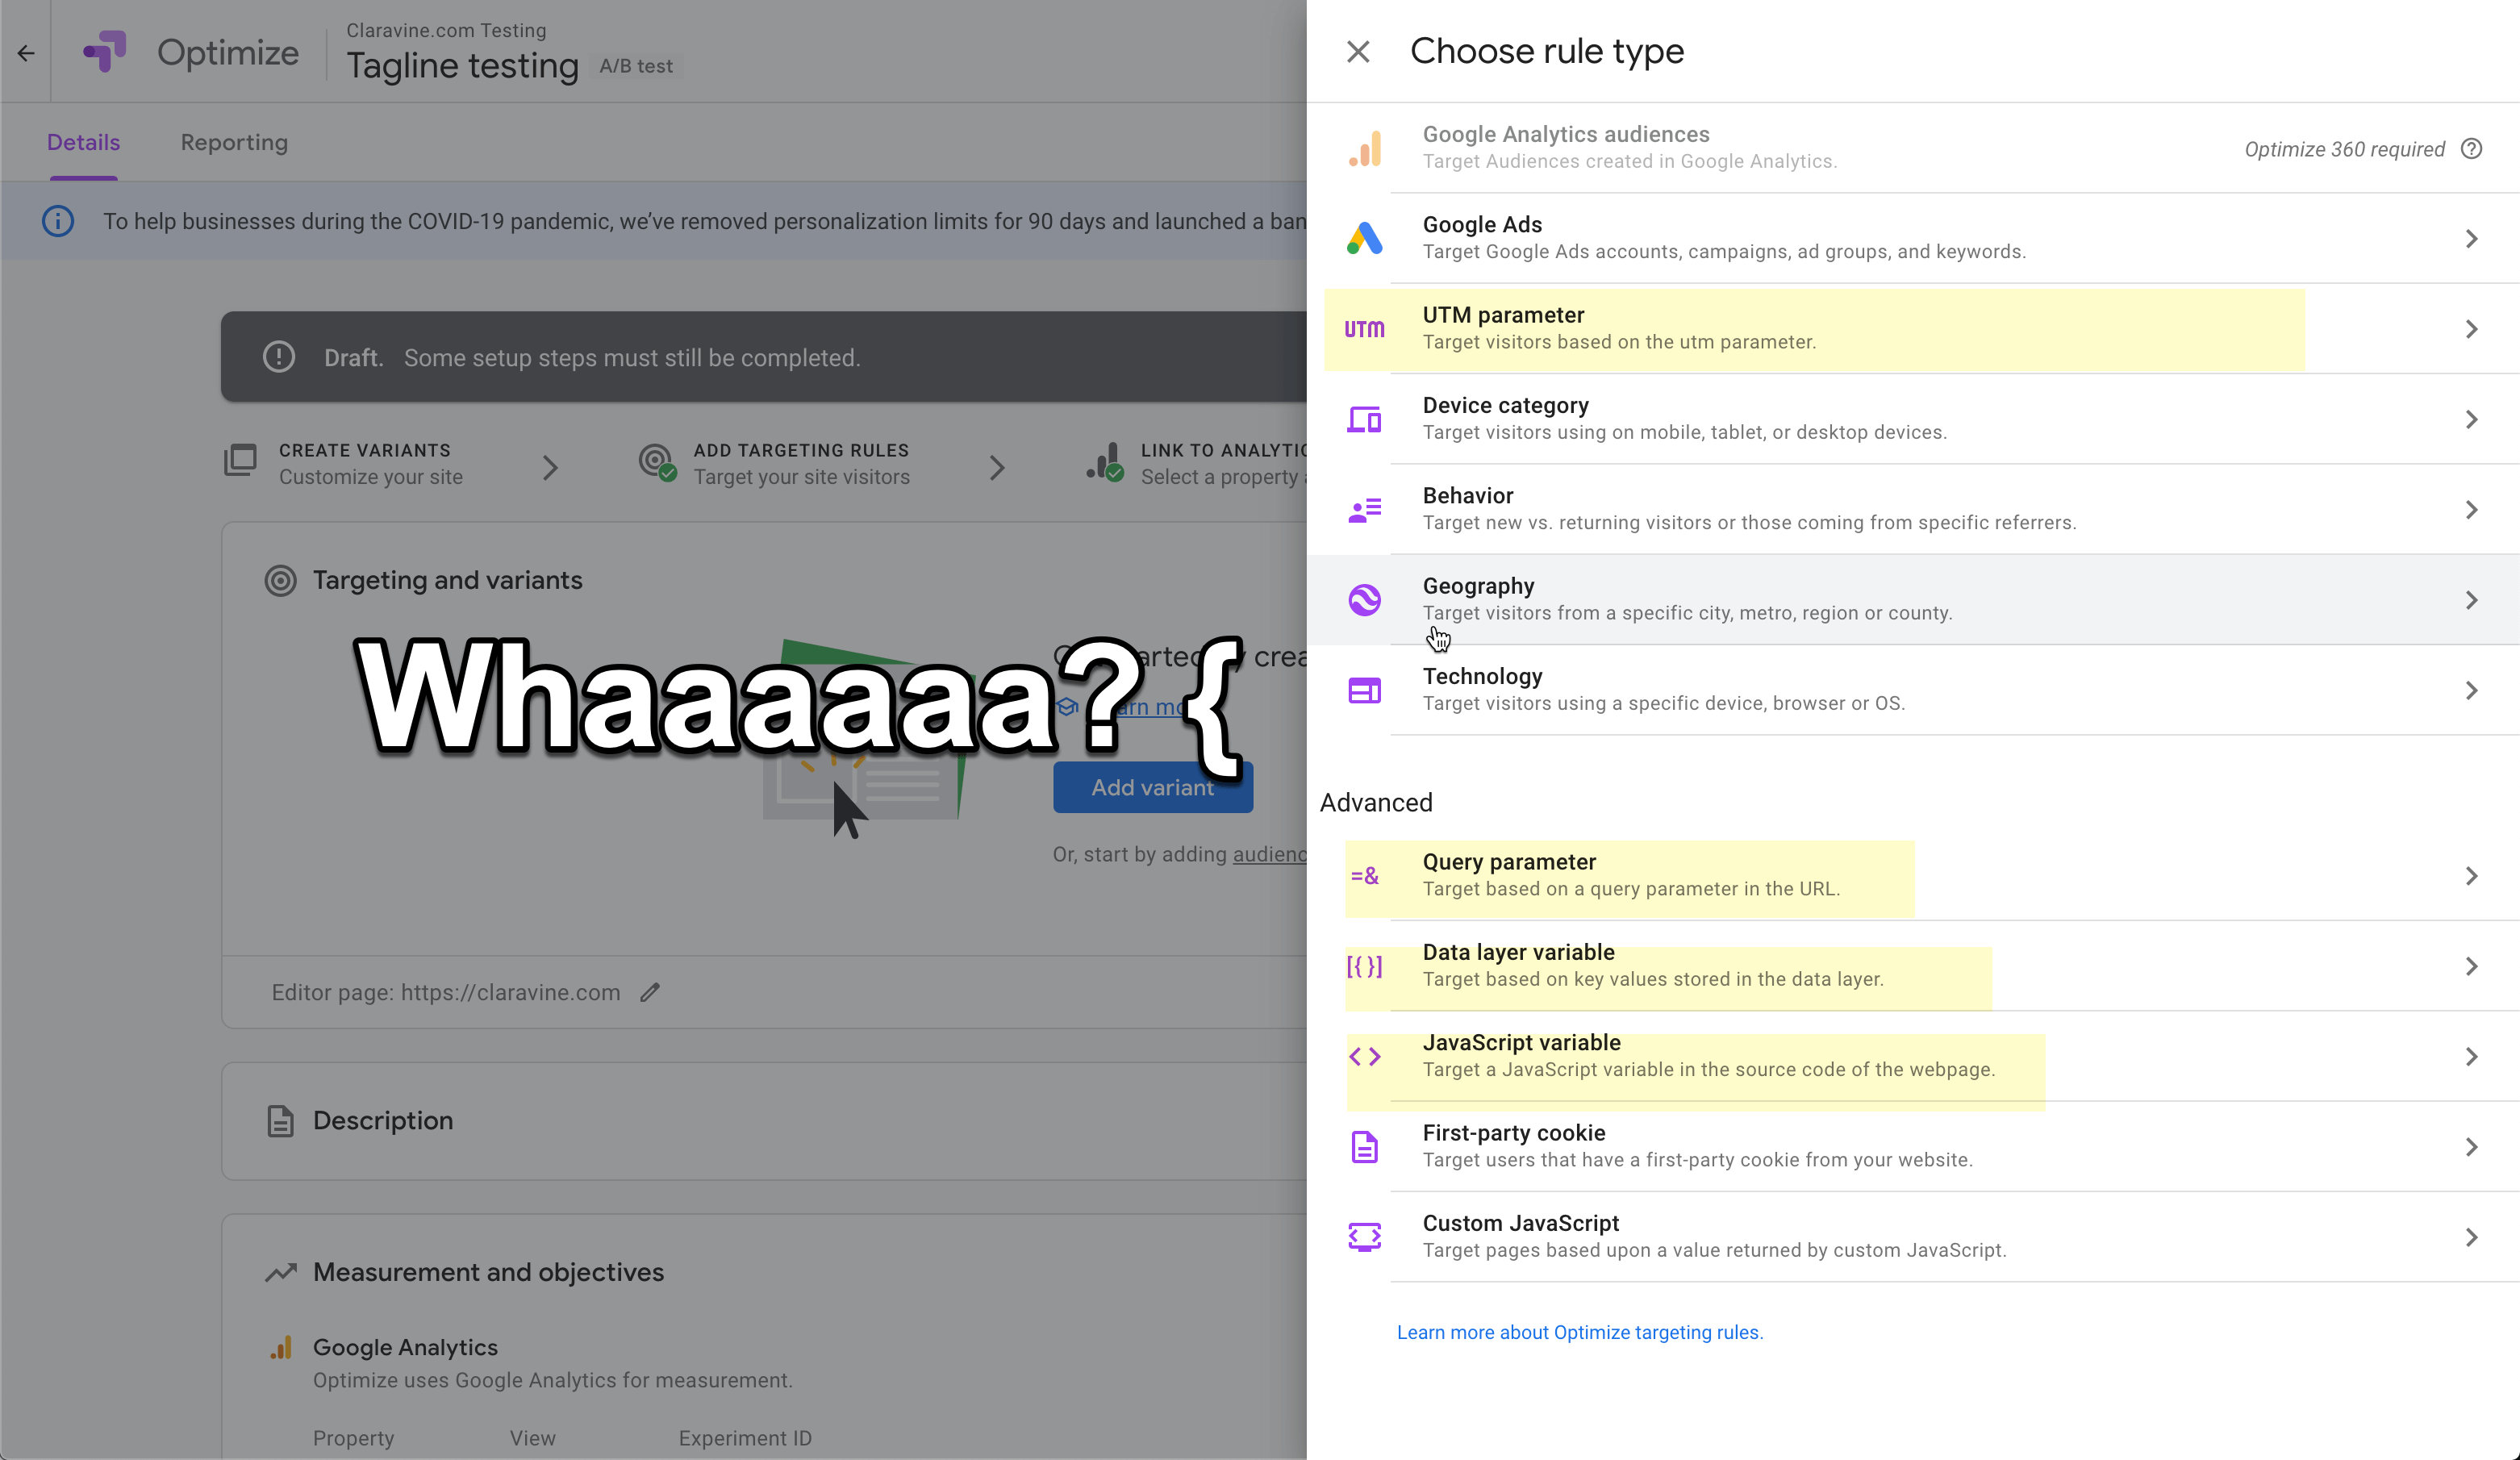Viewport: 2520px width, 1460px height.
Task: Switch to the Details tab
Action: click(x=83, y=141)
